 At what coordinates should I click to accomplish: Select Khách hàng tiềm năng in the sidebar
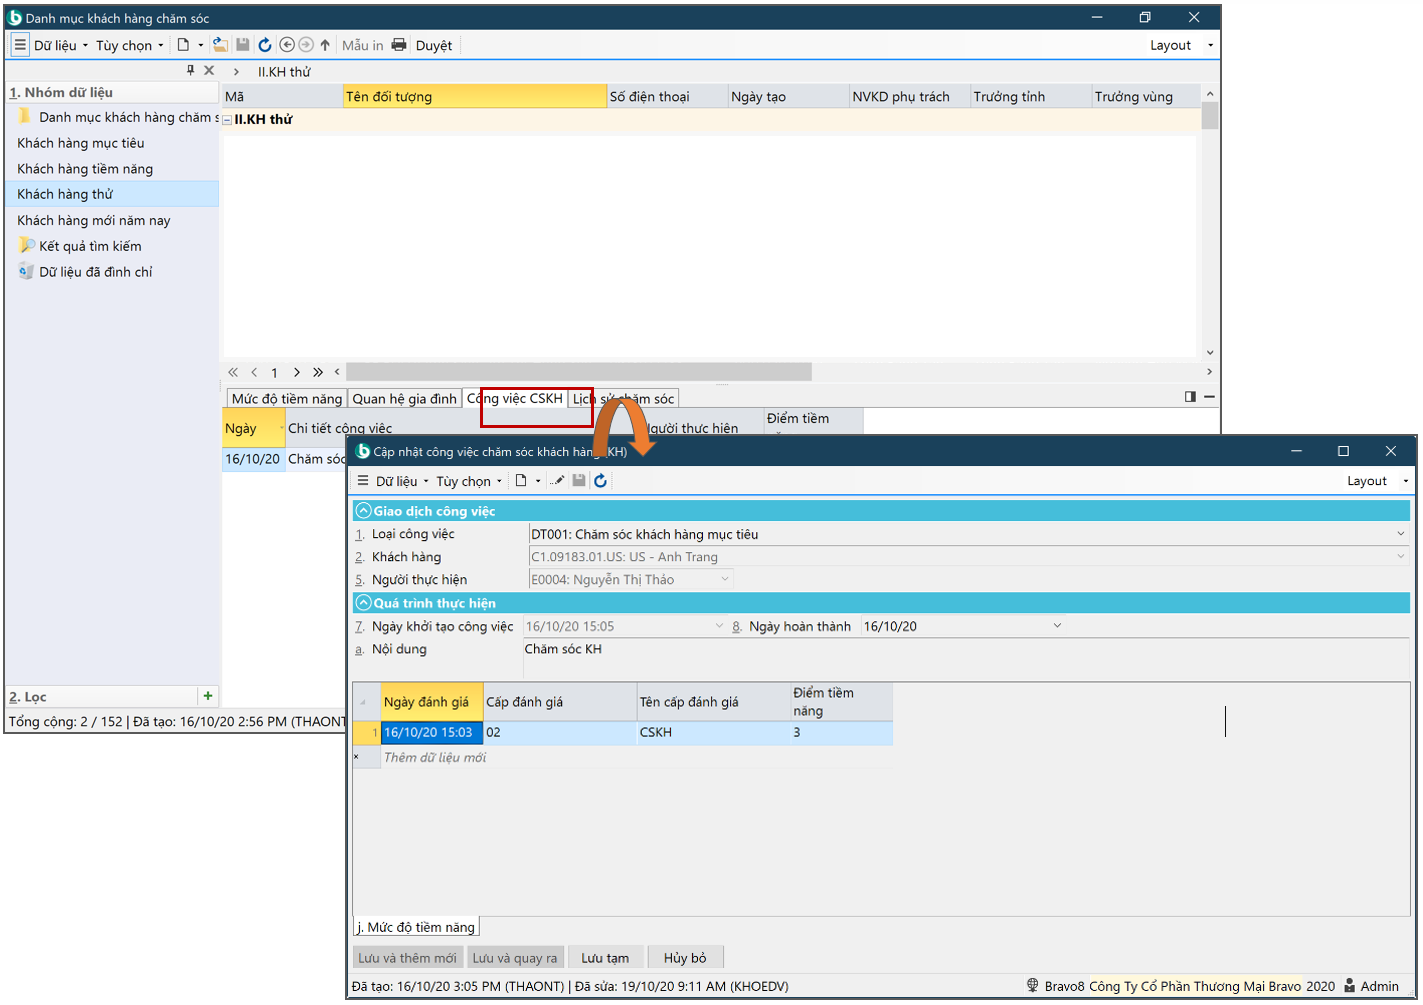[x=85, y=169]
